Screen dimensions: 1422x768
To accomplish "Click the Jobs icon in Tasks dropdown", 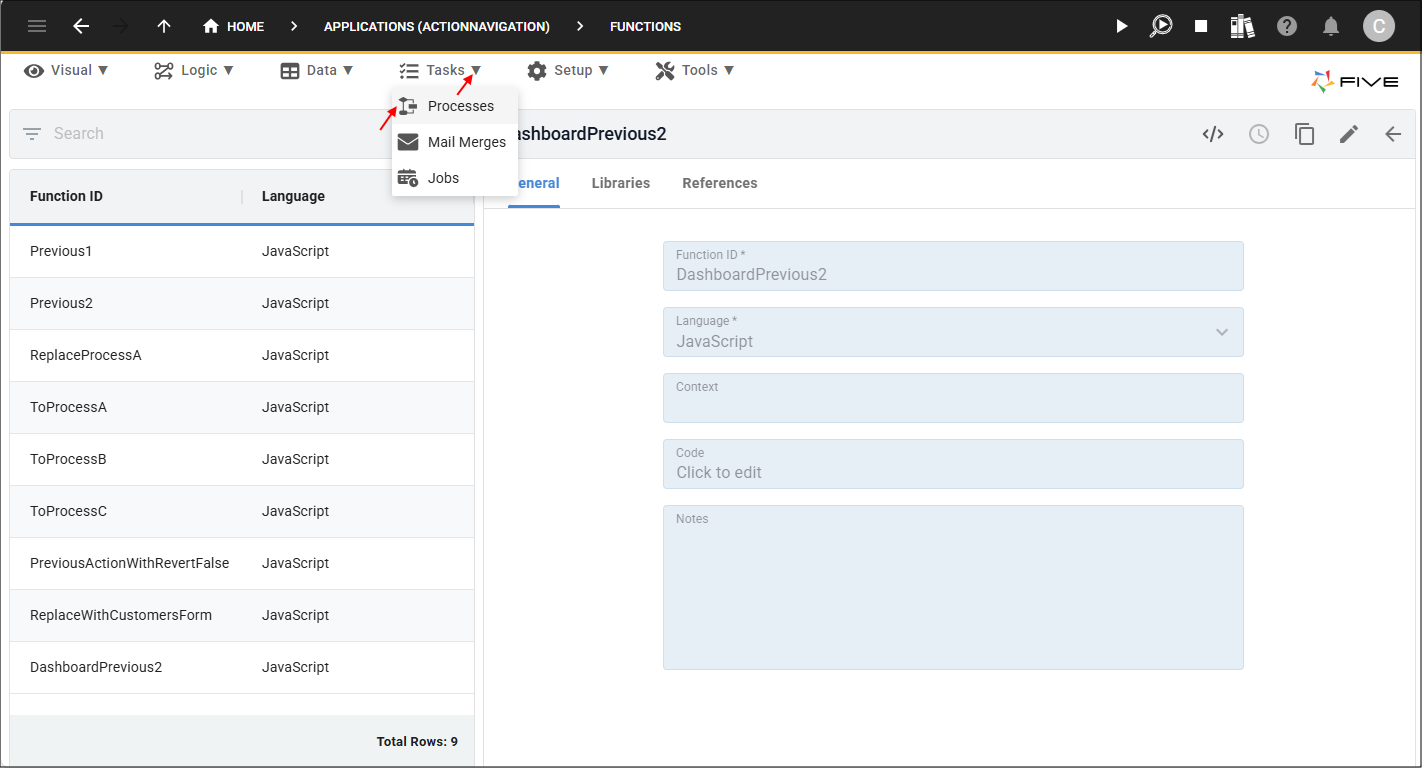I will (408, 177).
